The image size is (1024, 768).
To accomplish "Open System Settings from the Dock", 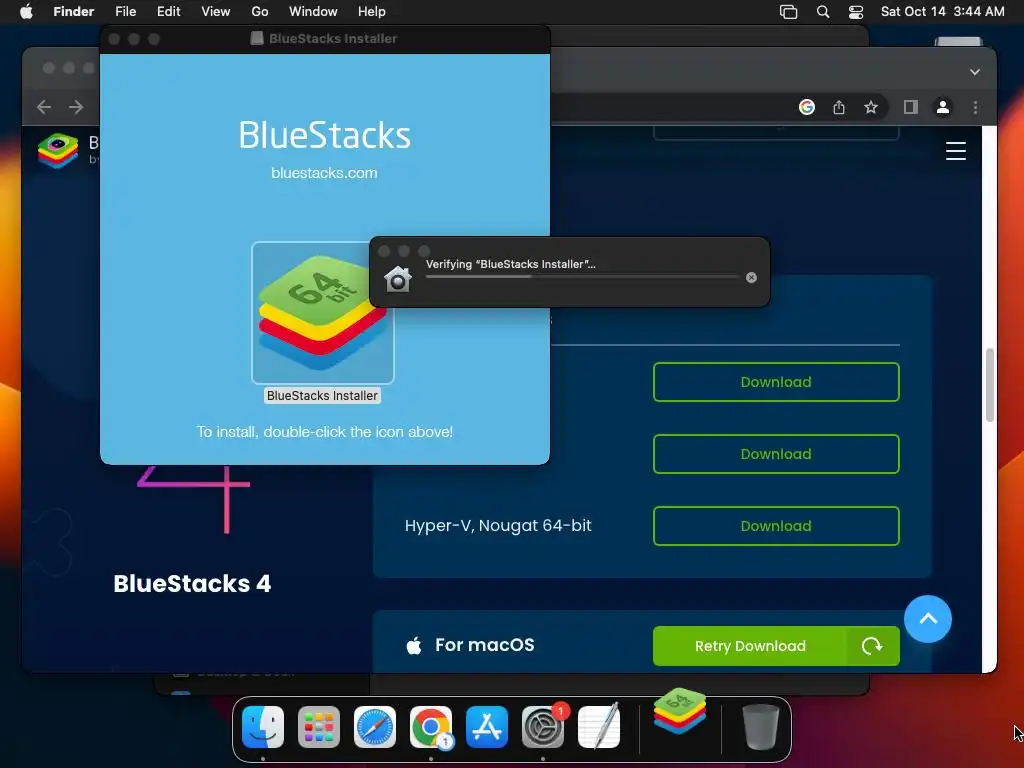I will point(543,727).
